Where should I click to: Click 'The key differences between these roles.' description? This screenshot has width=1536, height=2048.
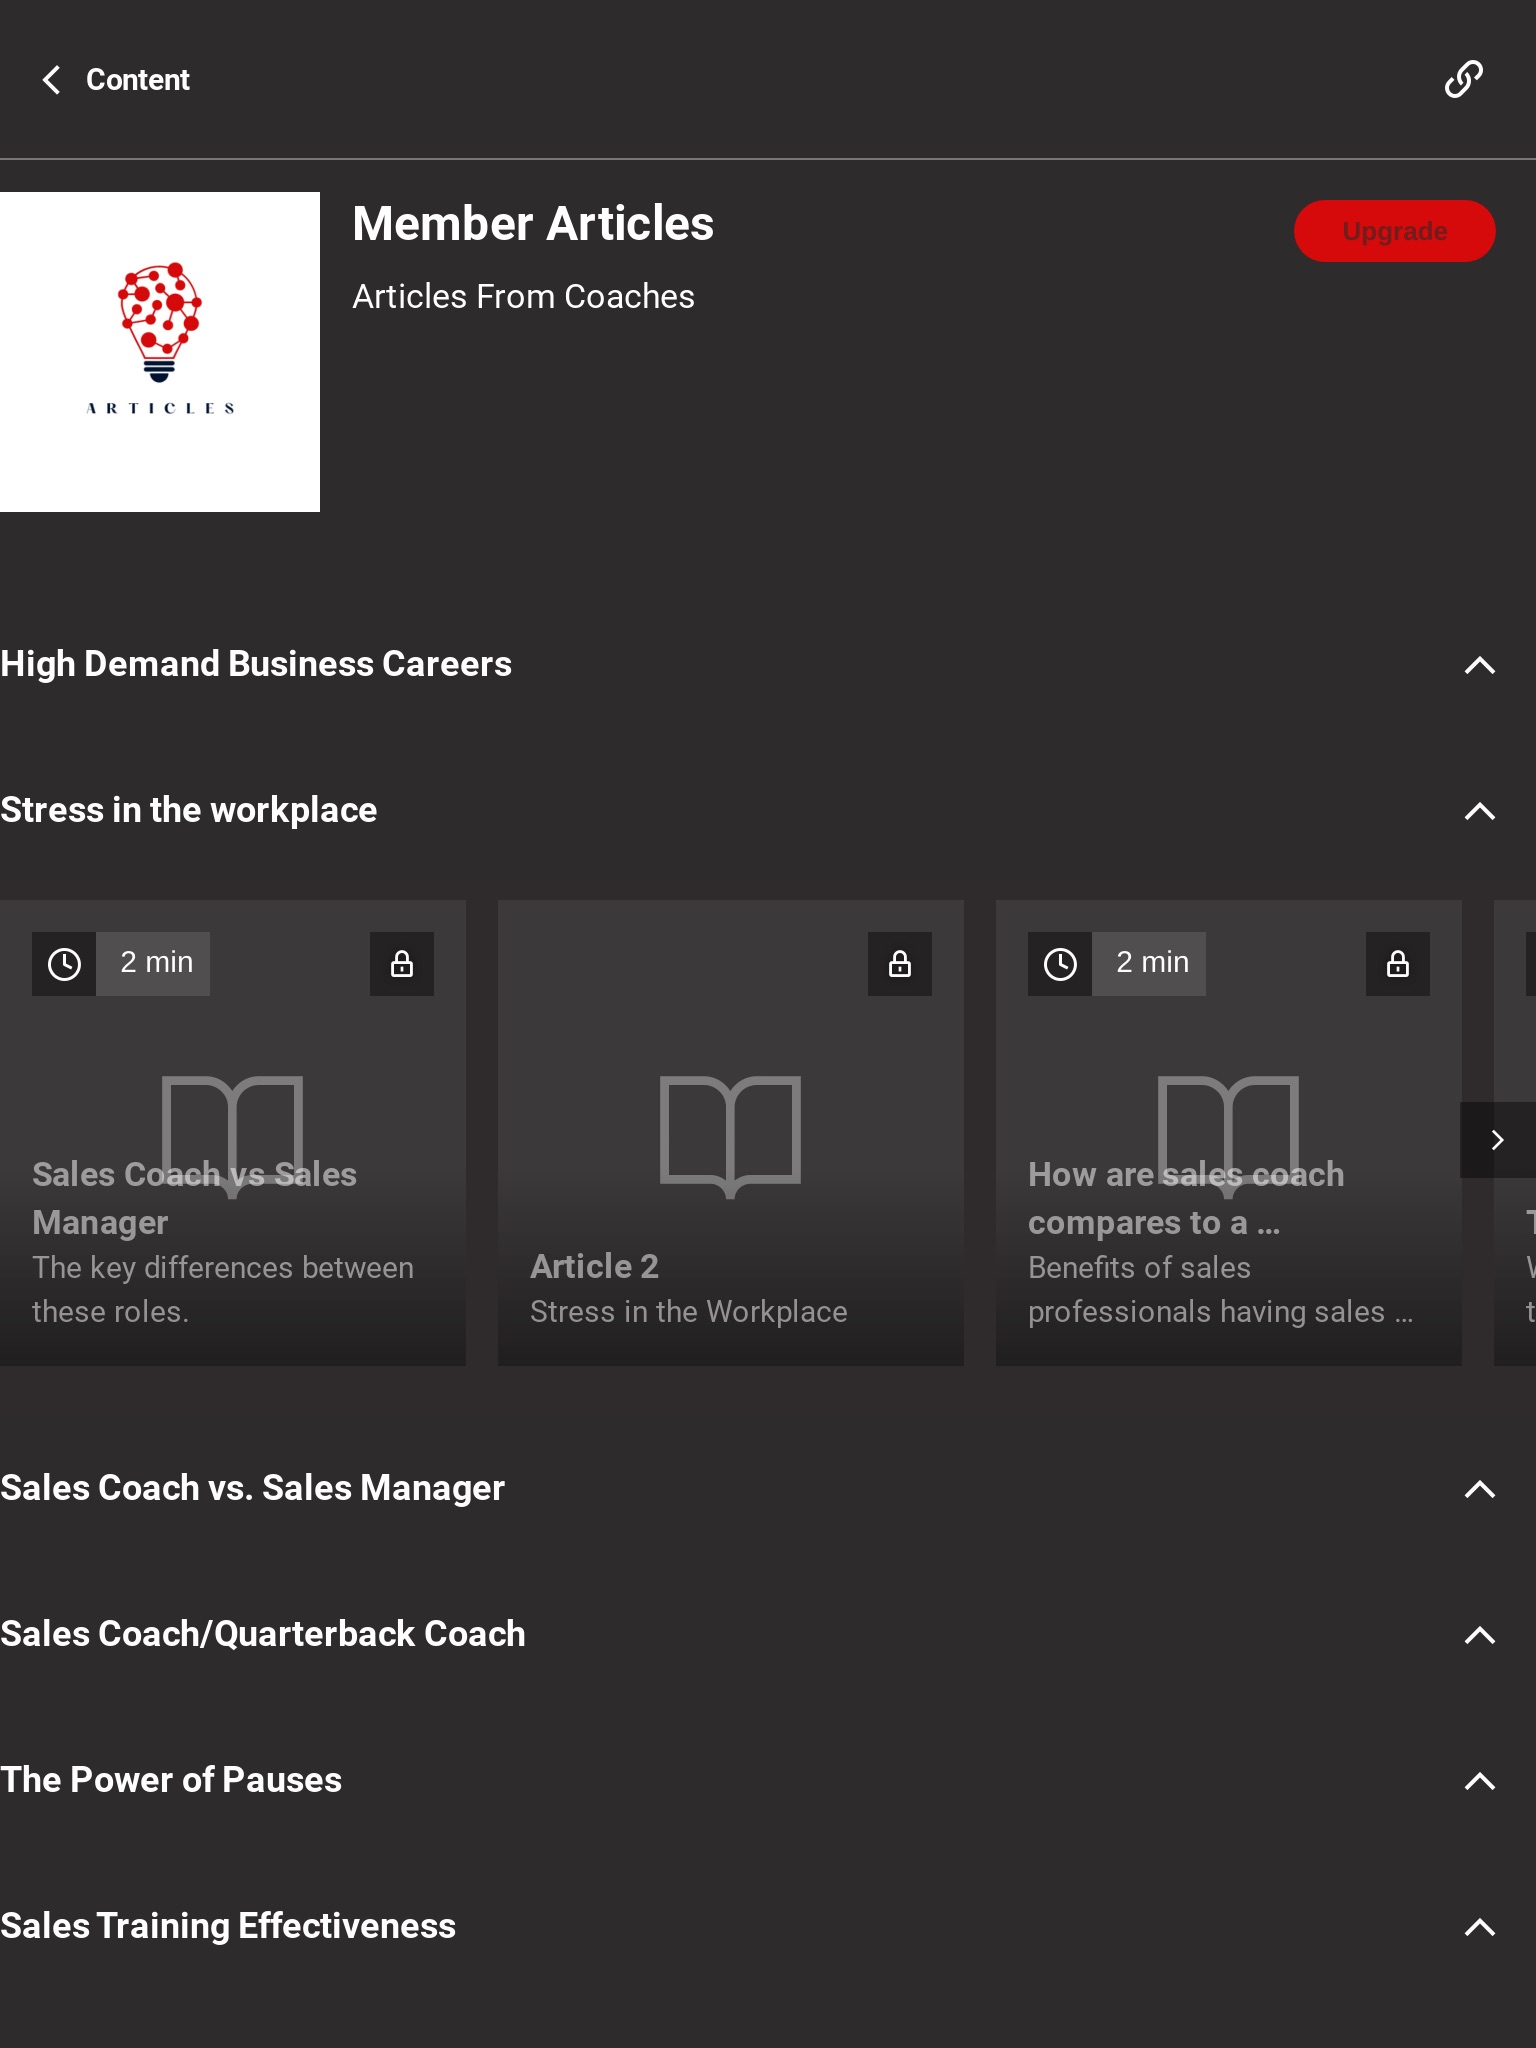point(223,1289)
